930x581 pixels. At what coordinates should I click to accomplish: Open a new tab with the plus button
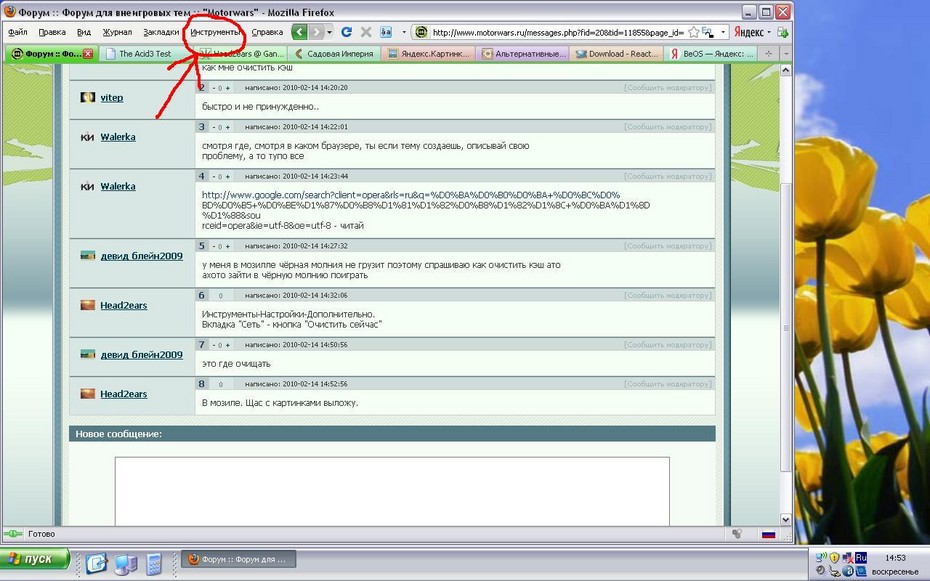coord(769,53)
